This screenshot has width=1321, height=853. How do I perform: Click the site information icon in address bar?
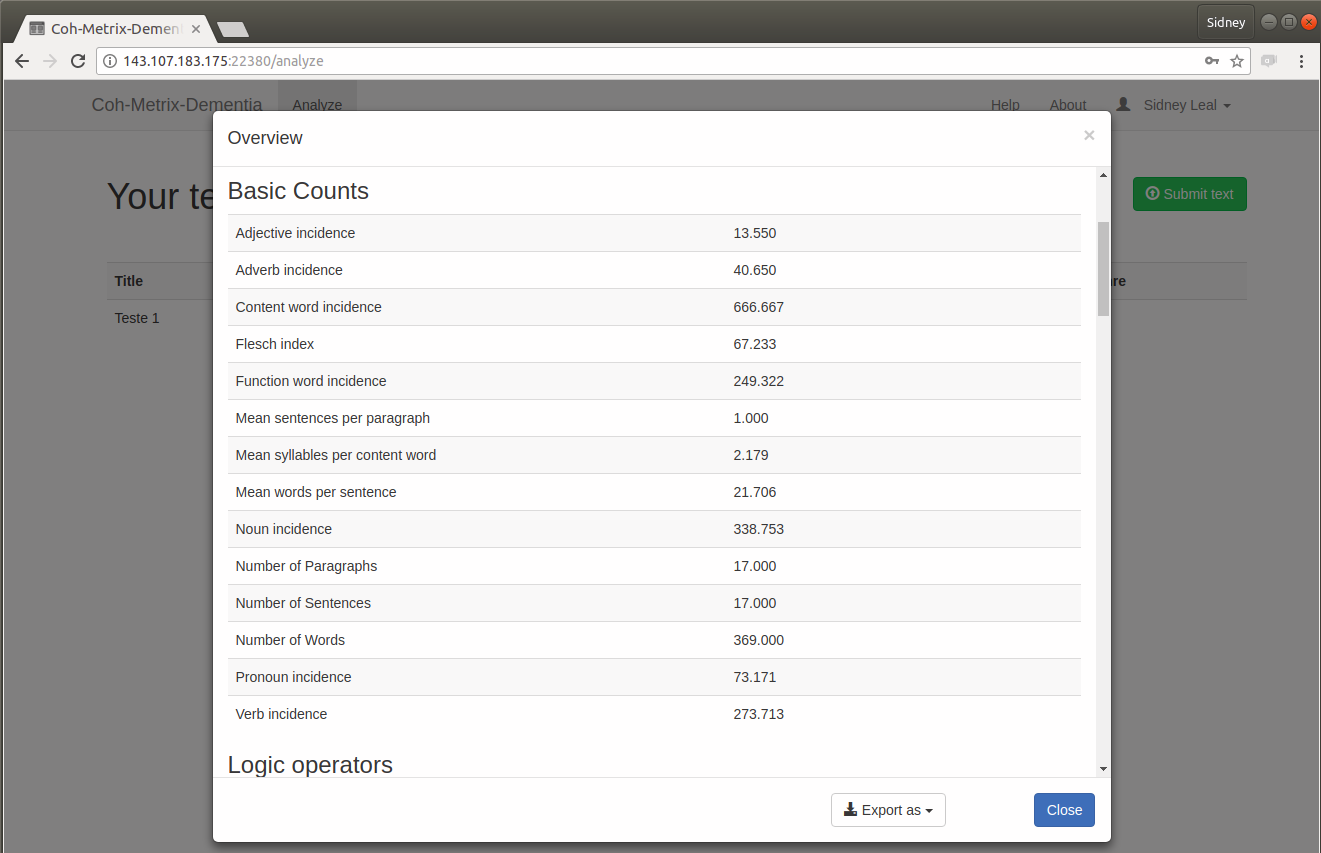pyautogui.click(x=110, y=61)
